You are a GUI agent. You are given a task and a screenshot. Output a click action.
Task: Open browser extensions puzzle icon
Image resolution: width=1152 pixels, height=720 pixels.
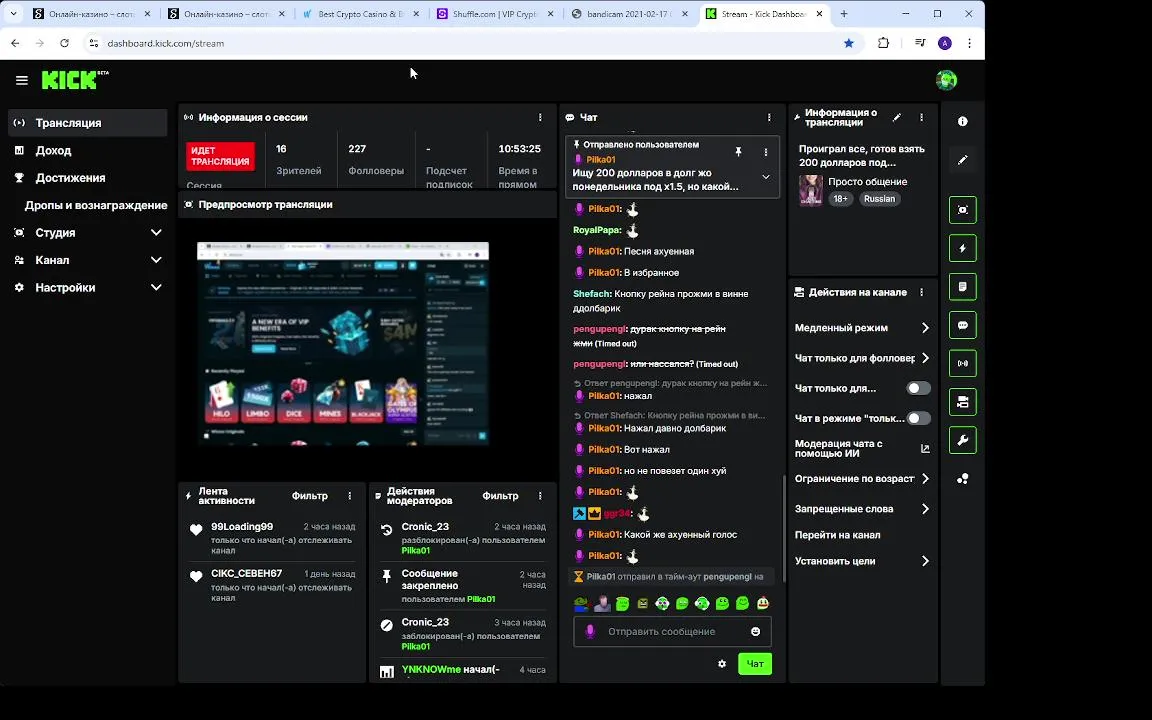[883, 43]
